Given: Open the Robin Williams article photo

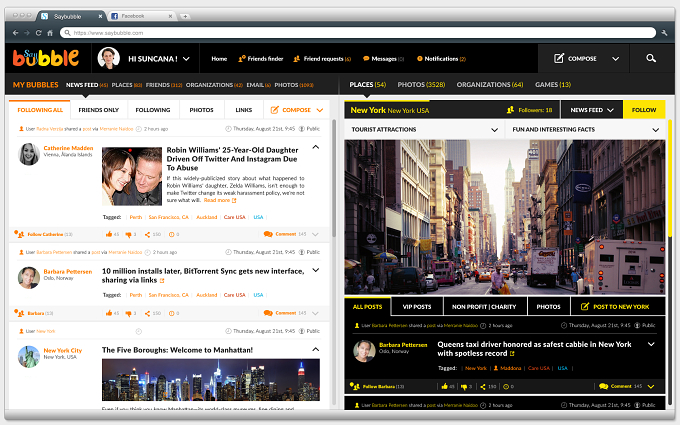Looking at the screenshot, I should coord(132,176).
